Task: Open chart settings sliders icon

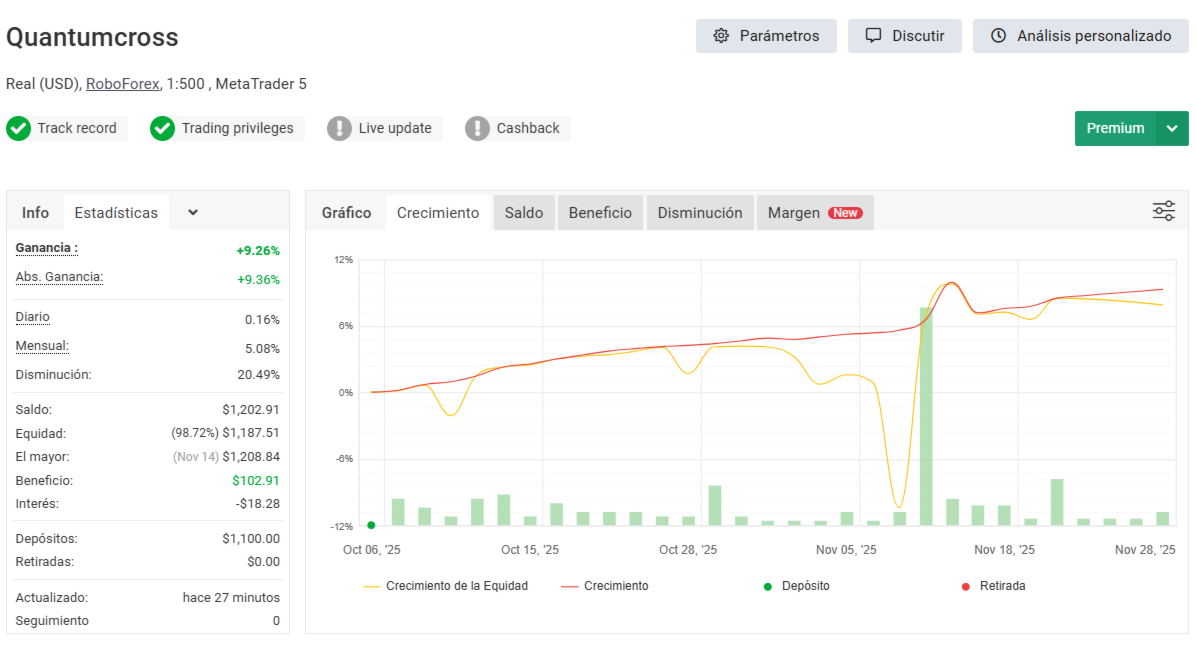Action: 1164,211
